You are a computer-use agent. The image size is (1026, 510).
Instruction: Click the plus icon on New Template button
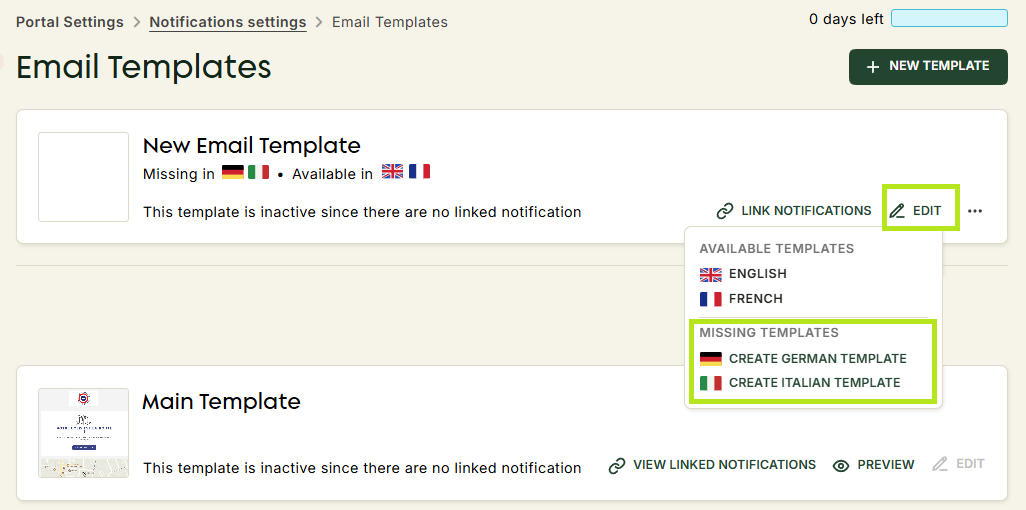click(x=873, y=67)
